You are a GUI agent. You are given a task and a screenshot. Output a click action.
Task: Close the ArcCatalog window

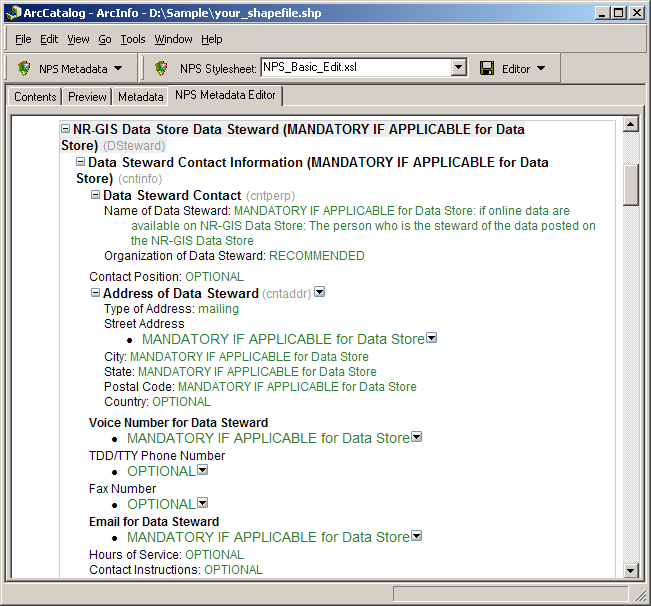637,13
